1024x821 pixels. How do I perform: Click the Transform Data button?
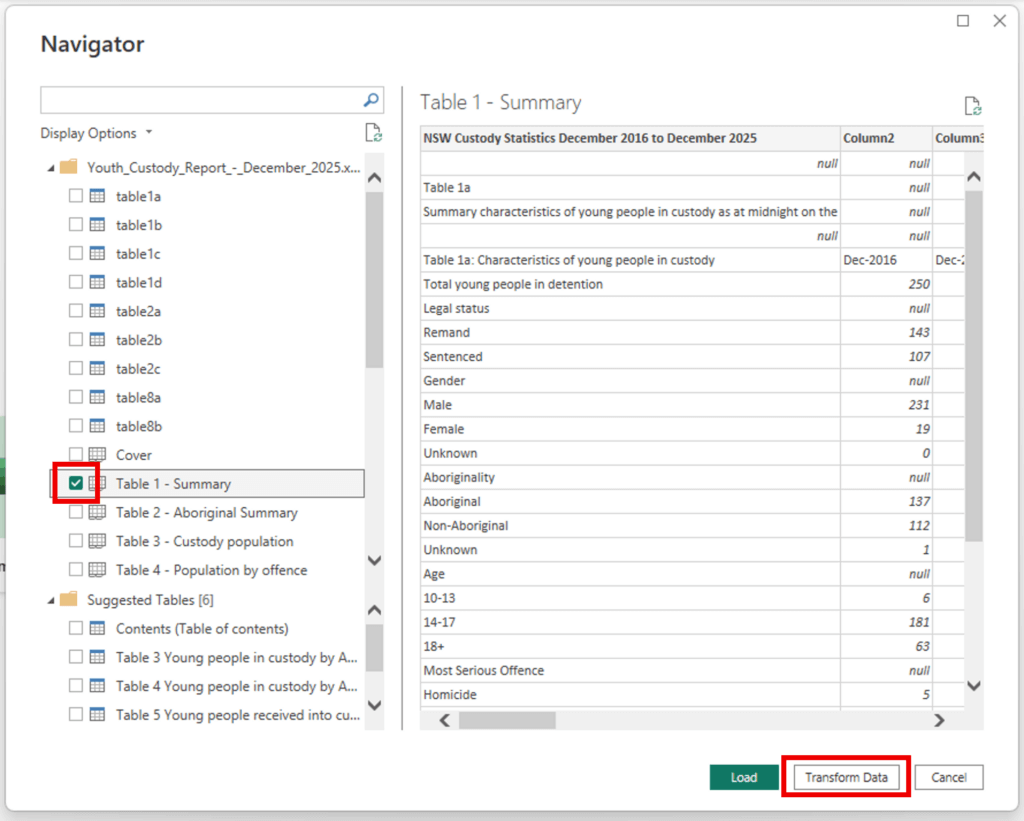click(846, 777)
